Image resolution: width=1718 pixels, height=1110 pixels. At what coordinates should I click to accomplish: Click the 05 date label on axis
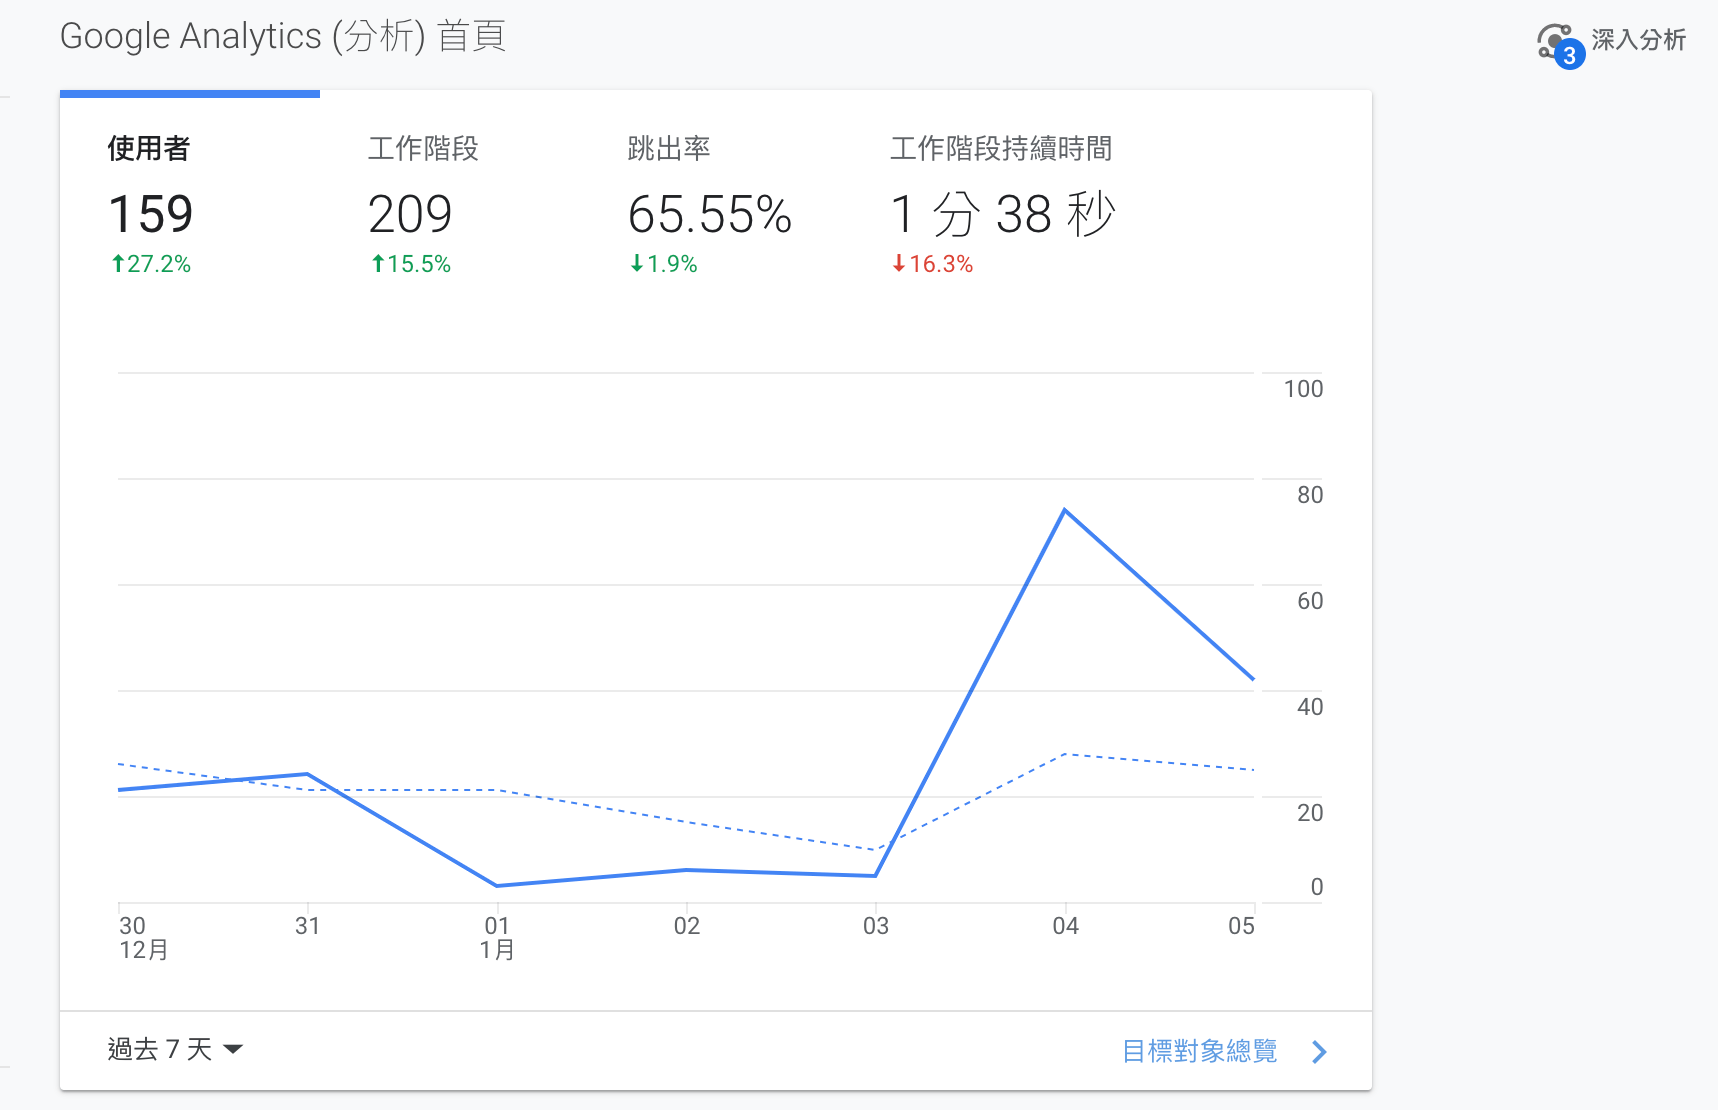click(1241, 926)
